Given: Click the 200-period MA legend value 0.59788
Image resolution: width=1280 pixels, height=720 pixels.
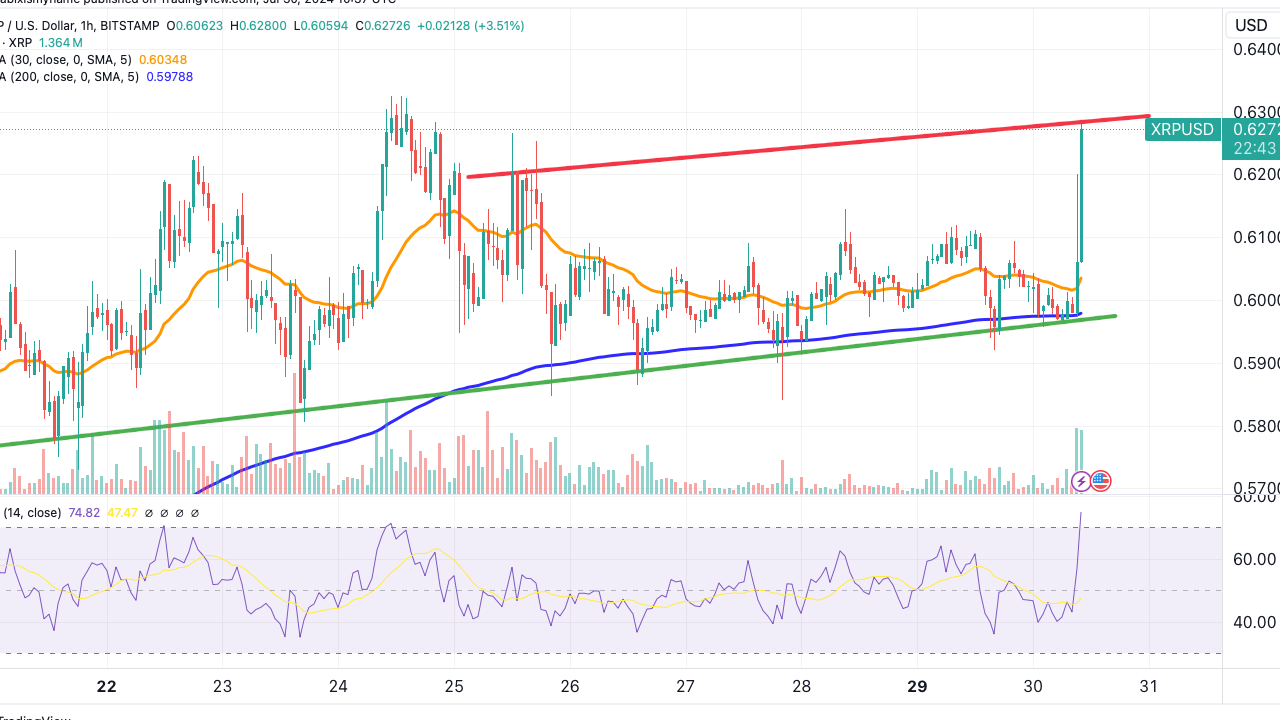Looking at the screenshot, I should (x=169, y=77).
